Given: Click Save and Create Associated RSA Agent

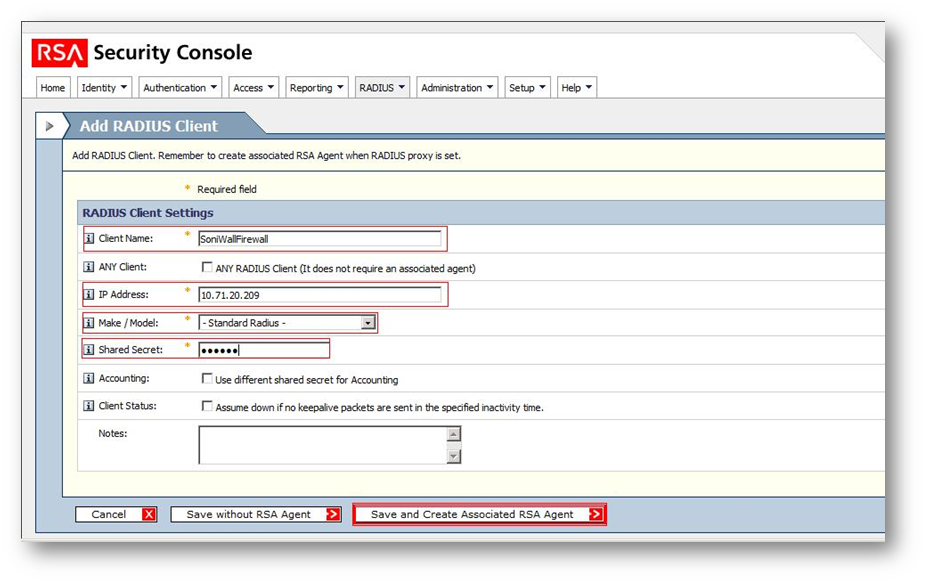Looking at the screenshot, I should (x=479, y=514).
